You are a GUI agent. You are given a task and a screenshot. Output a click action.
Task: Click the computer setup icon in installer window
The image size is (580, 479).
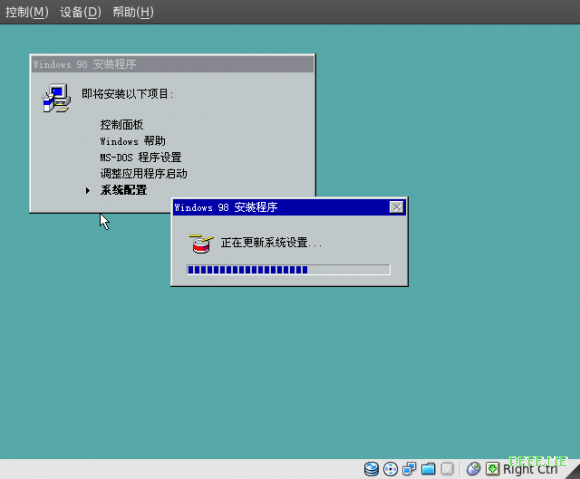[56, 98]
